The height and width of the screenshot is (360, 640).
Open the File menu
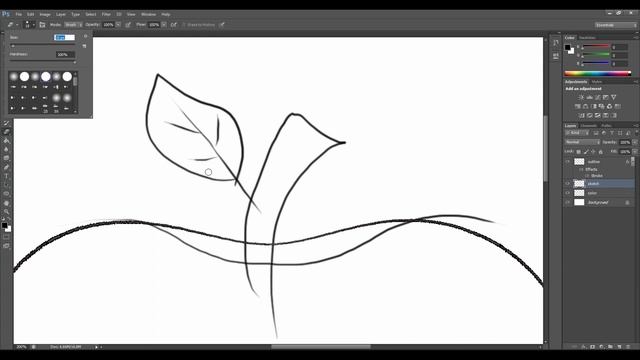(x=19, y=14)
